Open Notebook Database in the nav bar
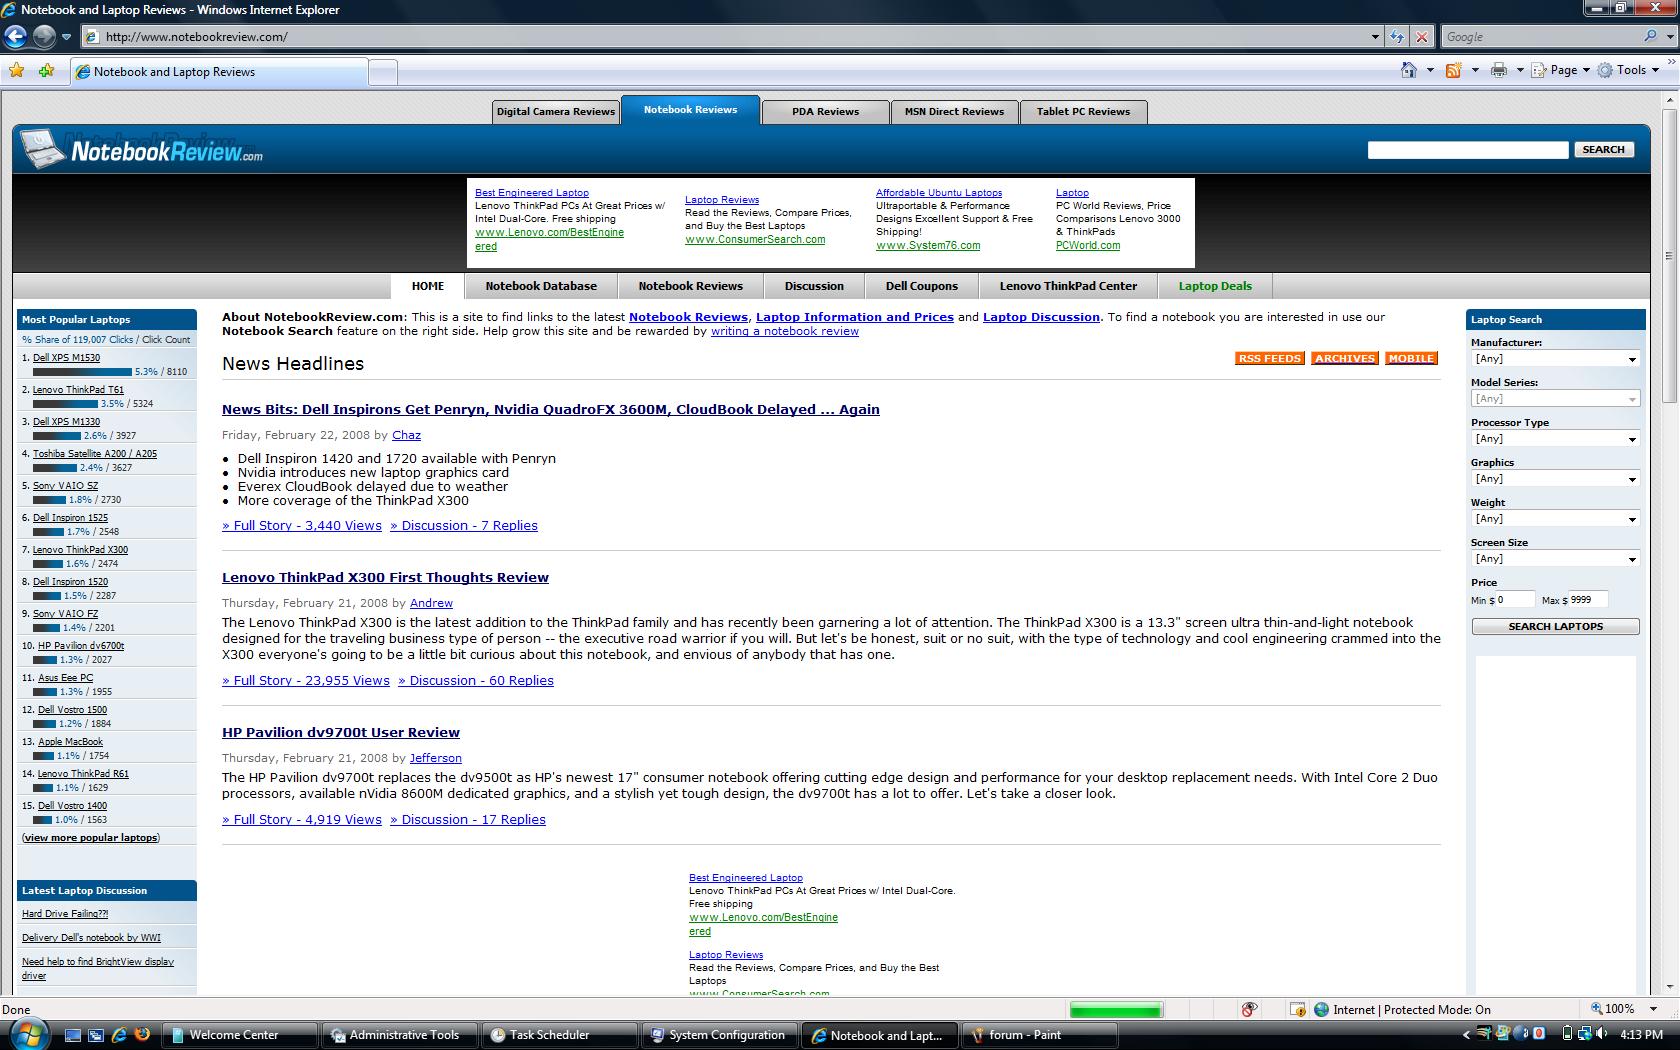Screen dimensions: 1680x1050 tap(541, 286)
